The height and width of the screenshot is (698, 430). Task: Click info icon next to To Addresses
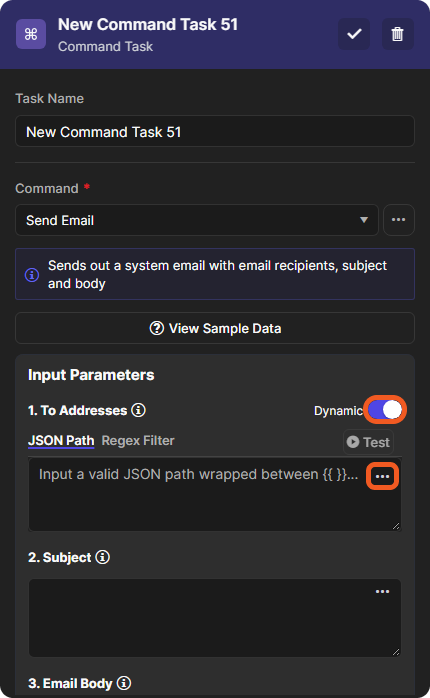138,410
